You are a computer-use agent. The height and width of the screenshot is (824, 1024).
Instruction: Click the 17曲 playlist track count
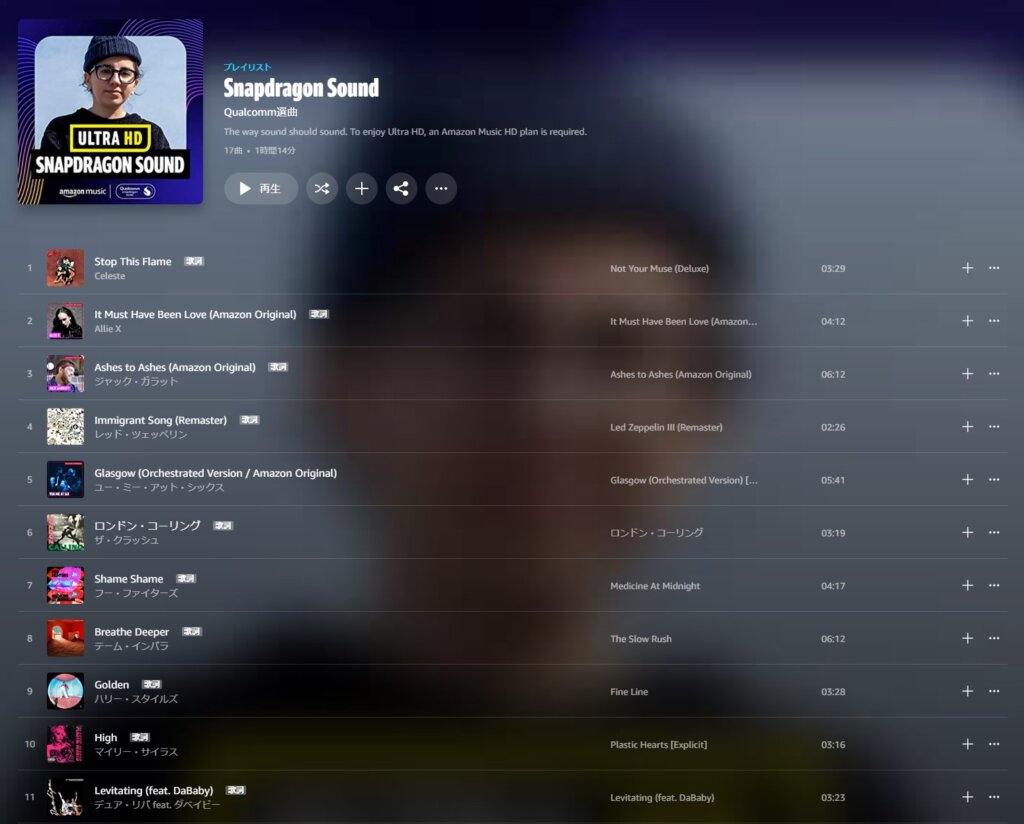coord(233,150)
